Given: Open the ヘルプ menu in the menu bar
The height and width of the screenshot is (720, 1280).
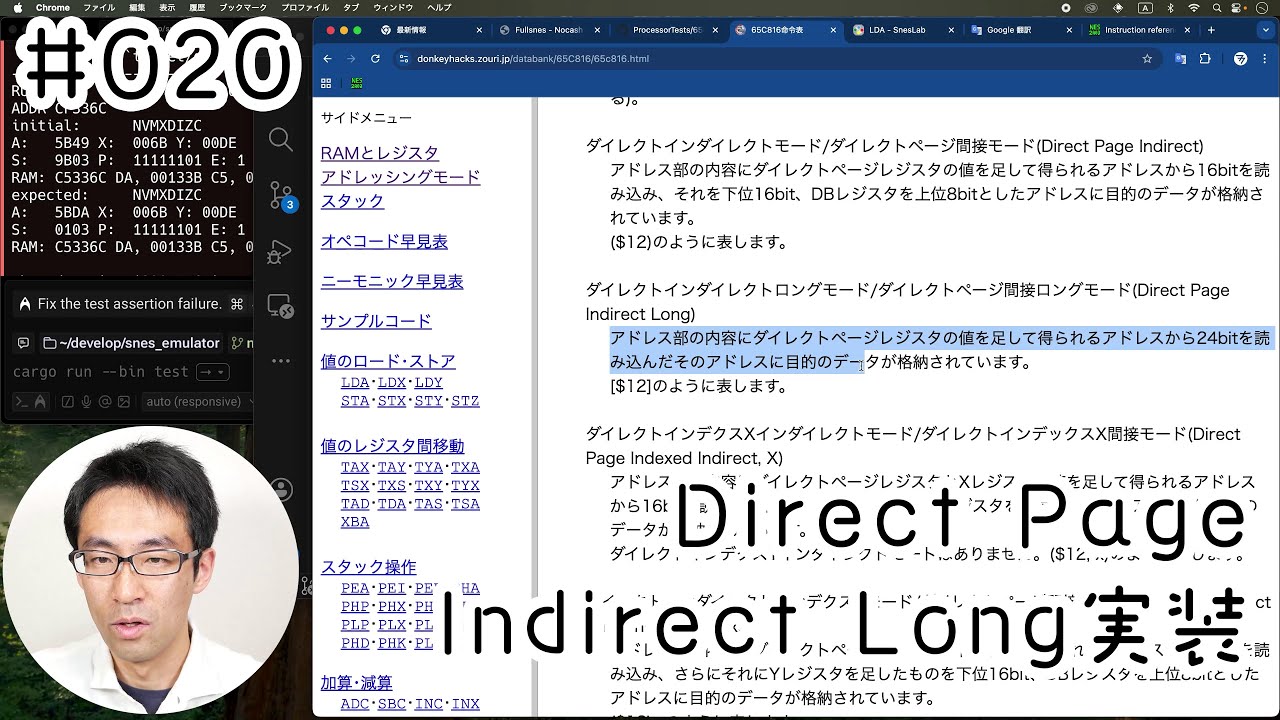Looking at the screenshot, I should (439, 8).
